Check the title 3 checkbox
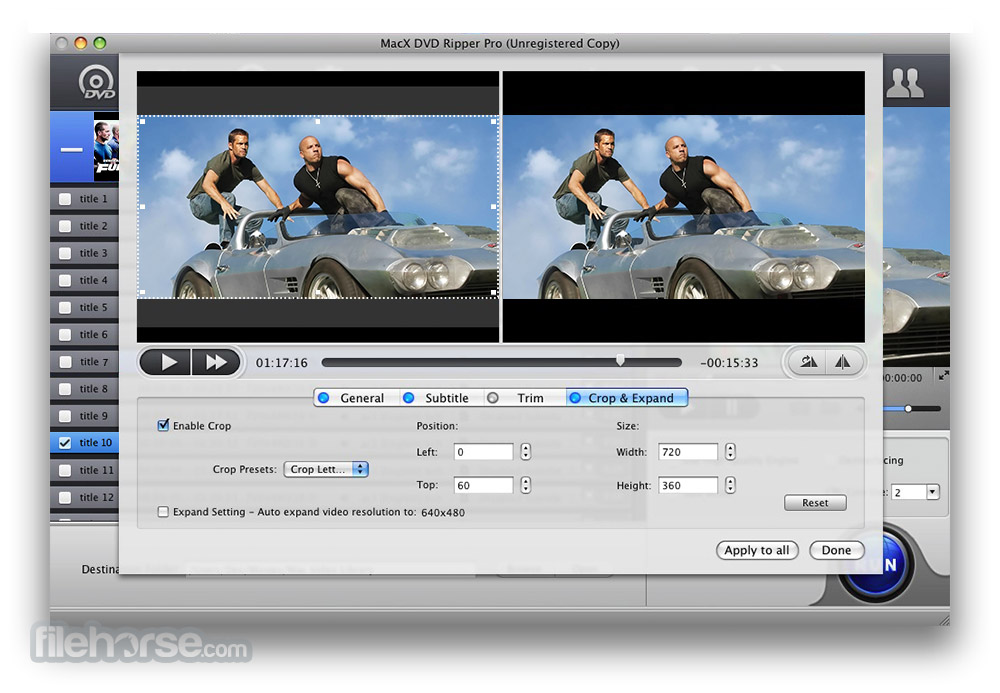This screenshot has height=693, width=1000. pos(65,253)
